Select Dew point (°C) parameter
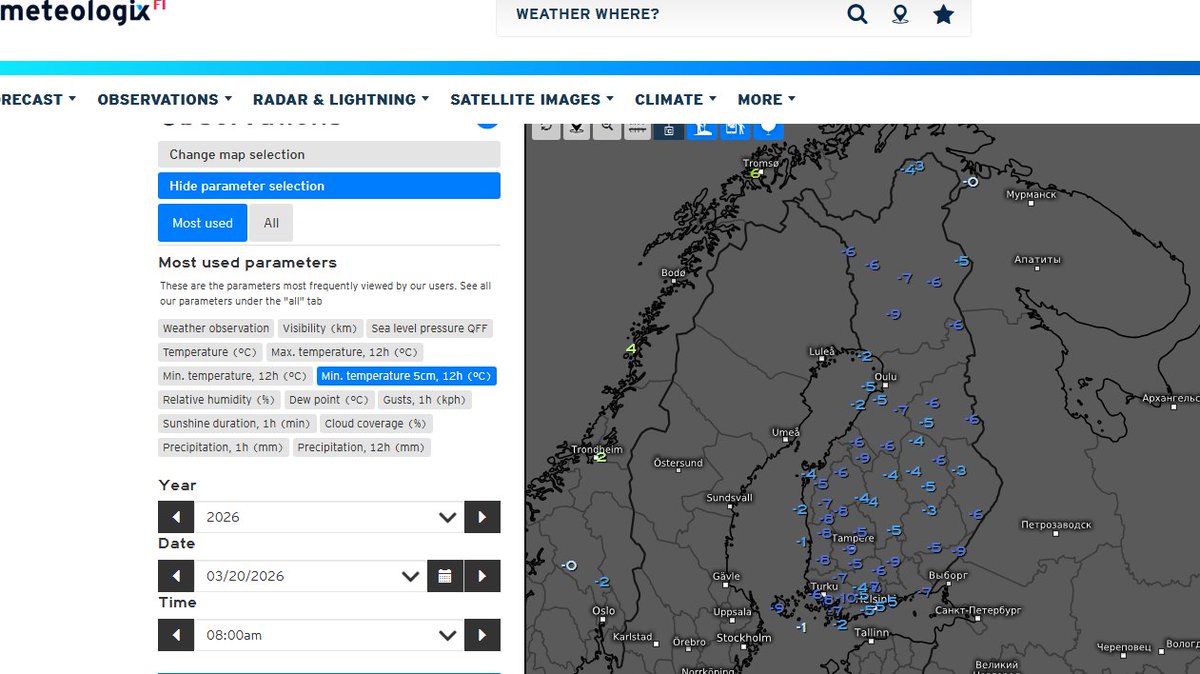This screenshot has height=674, width=1200. pyautogui.click(x=329, y=400)
